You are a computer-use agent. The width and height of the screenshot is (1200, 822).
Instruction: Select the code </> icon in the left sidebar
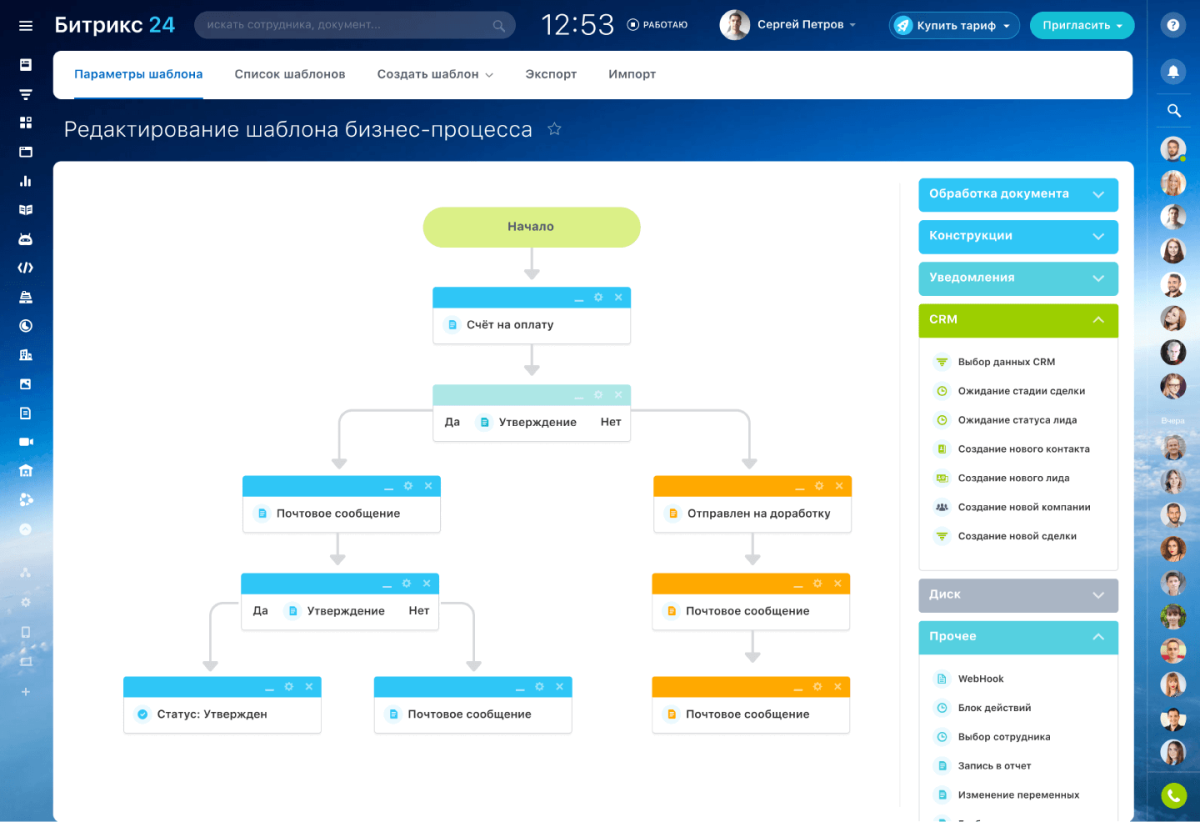25,267
